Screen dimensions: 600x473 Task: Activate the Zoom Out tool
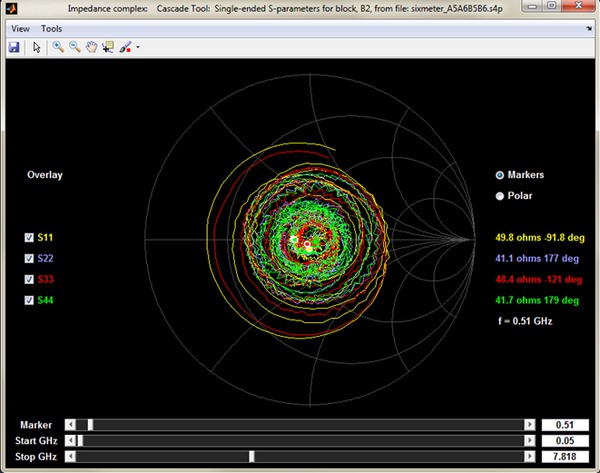(75, 47)
